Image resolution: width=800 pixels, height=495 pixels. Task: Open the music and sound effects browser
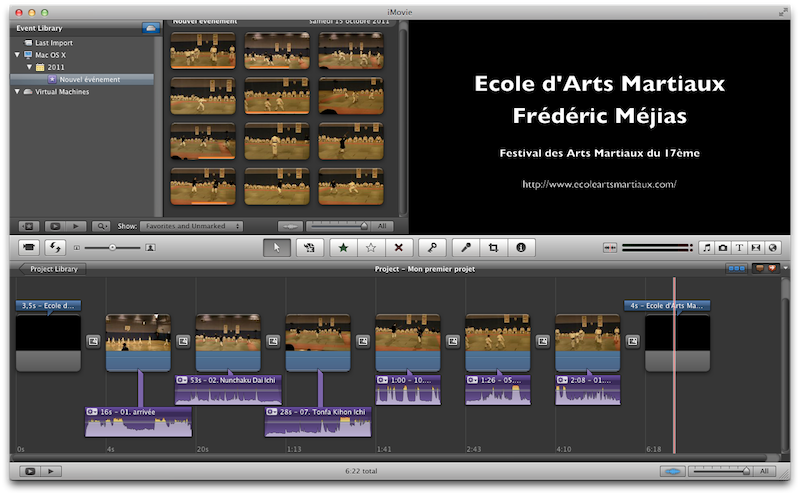pyautogui.click(x=707, y=248)
